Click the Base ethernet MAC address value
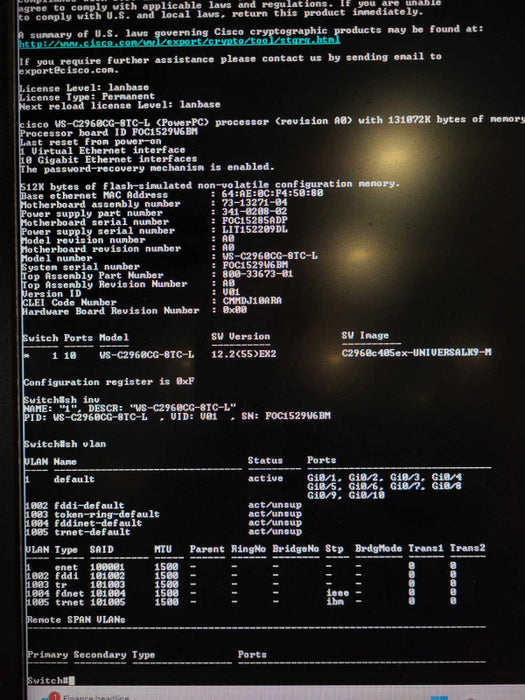 273,193
